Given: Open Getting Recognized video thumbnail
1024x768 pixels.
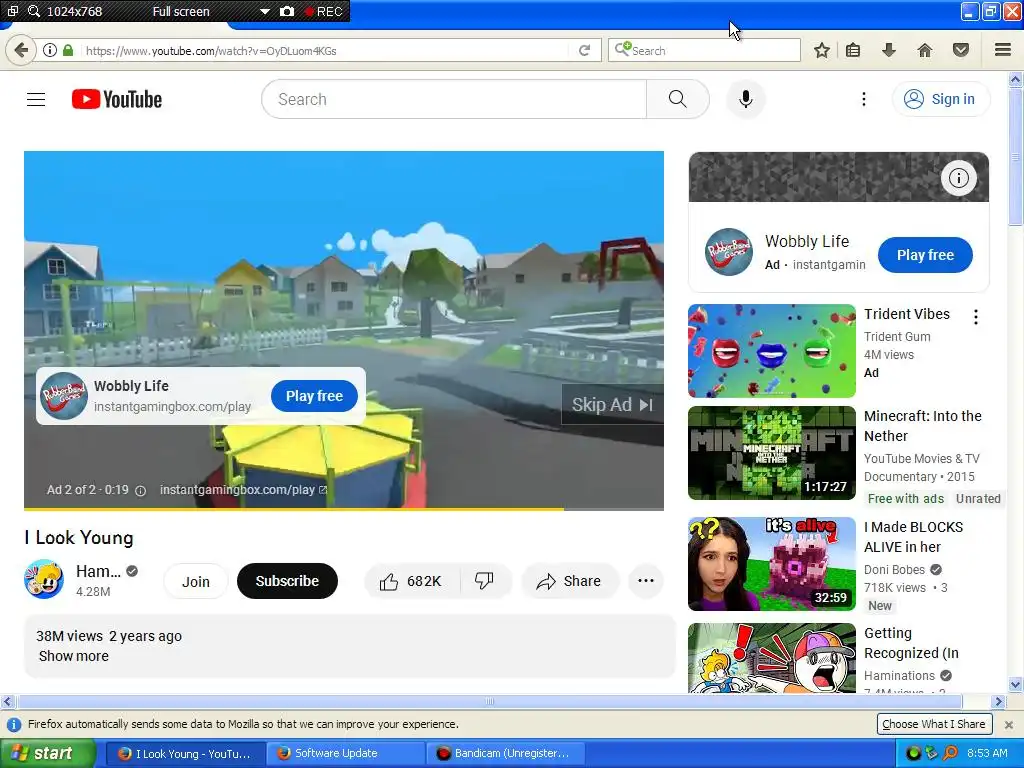Looking at the screenshot, I should [771, 658].
